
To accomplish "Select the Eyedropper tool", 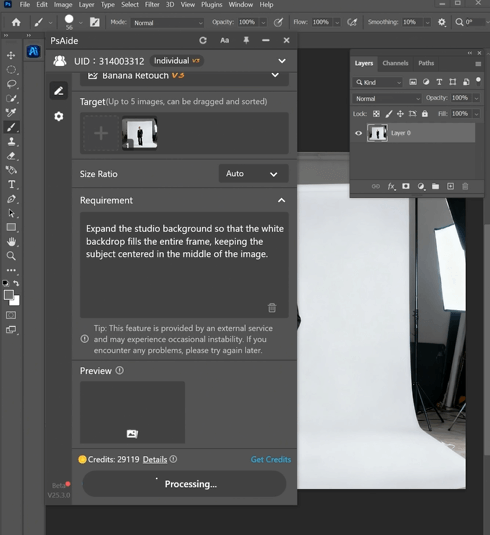I will 11,113.
